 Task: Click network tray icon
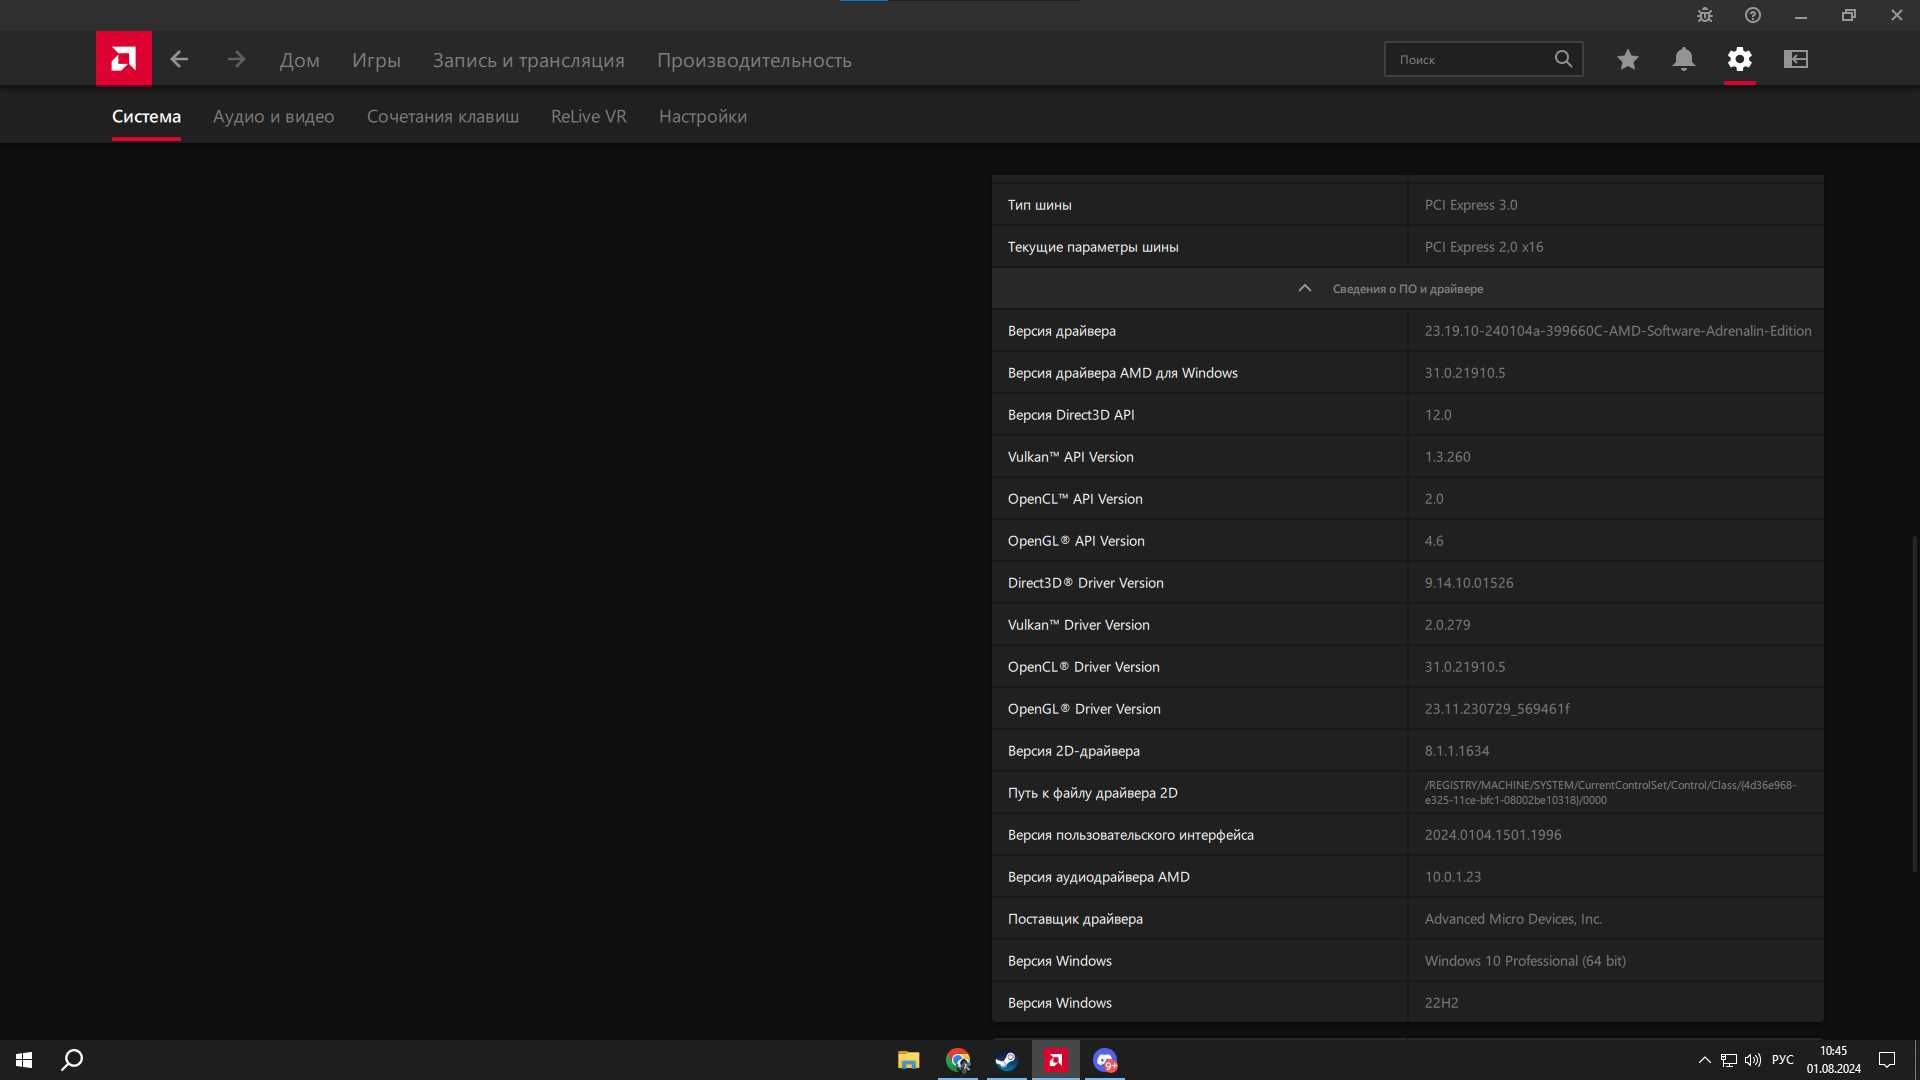pos(1729,1060)
